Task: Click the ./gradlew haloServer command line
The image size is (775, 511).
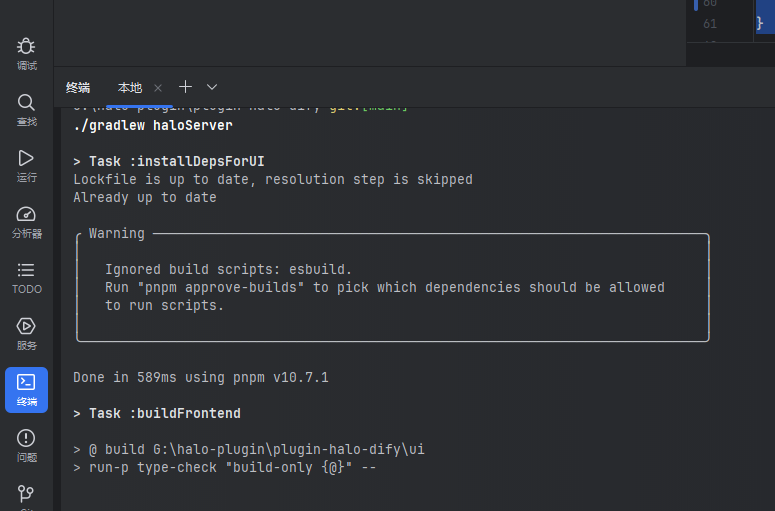Action: pyautogui.click(x=152, y=126)
